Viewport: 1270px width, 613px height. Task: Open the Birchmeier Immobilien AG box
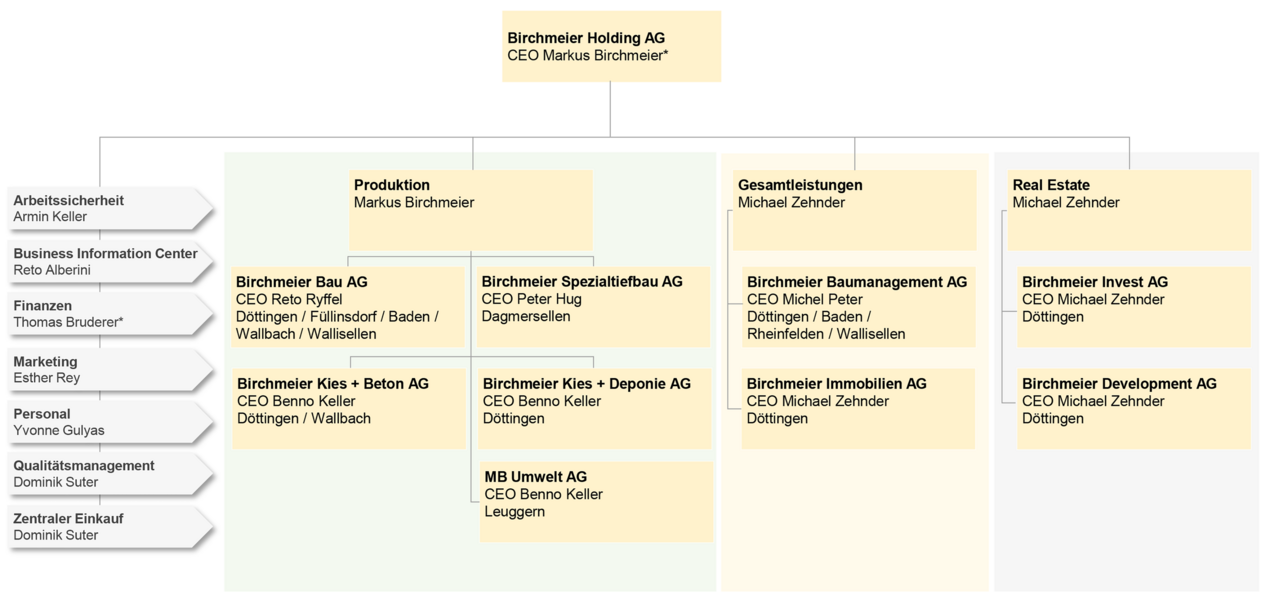(858, 408)
